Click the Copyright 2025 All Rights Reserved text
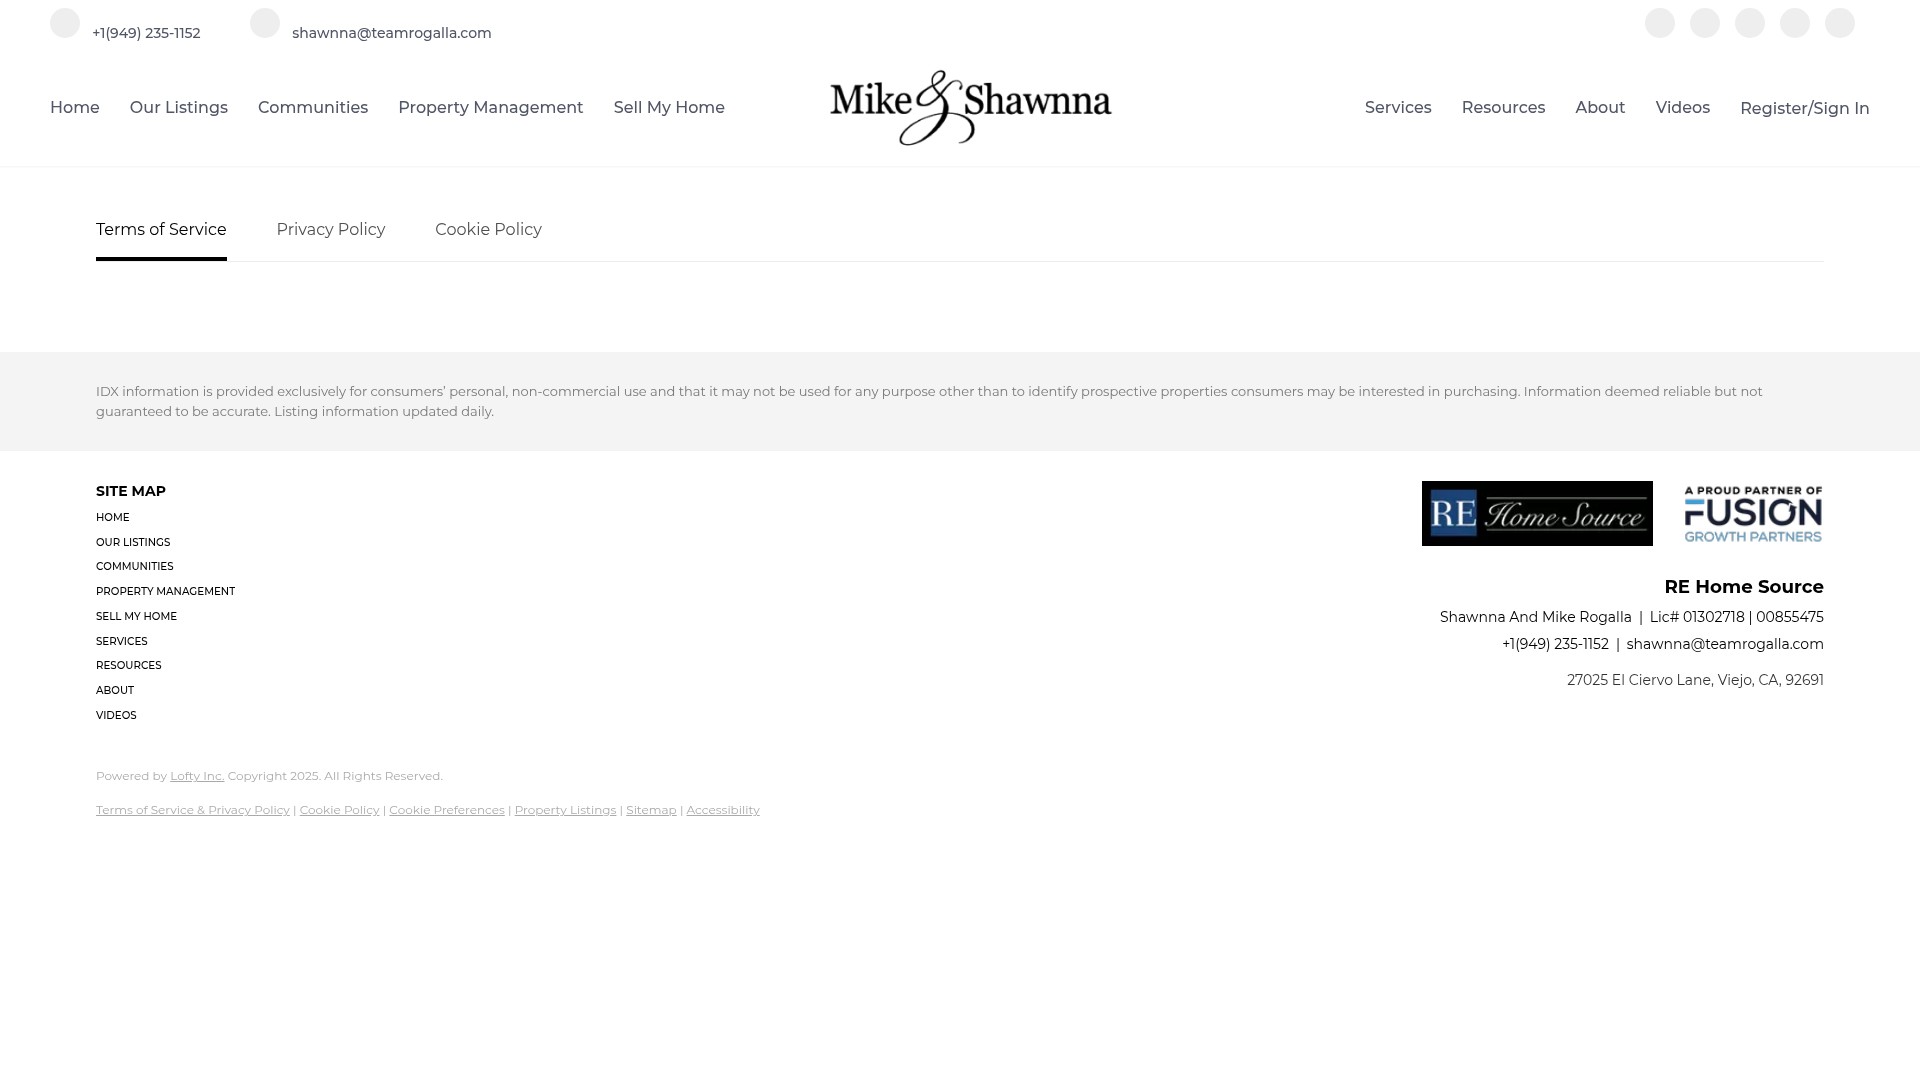Viewport: 1920px width, 1080px height. (x=335, y=776)
